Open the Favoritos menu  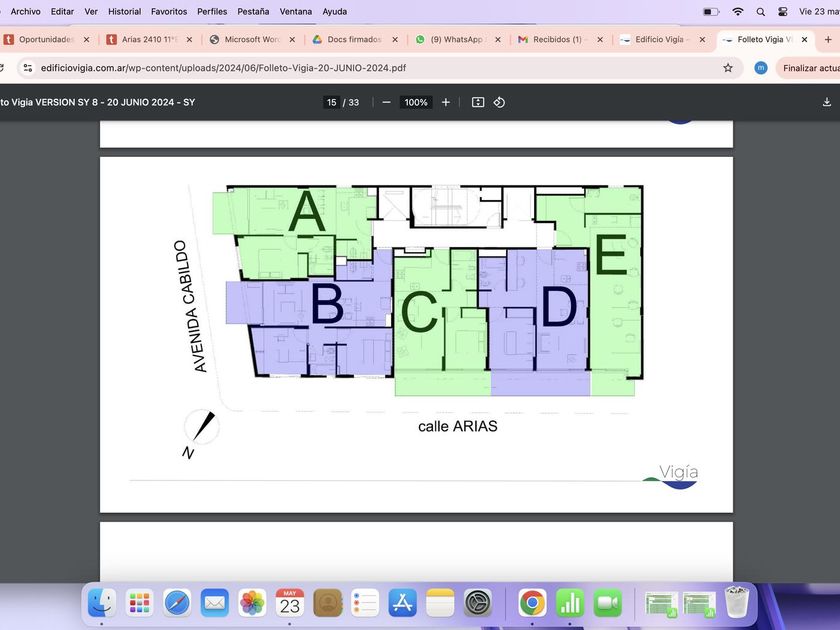click(x=169, y=11)
